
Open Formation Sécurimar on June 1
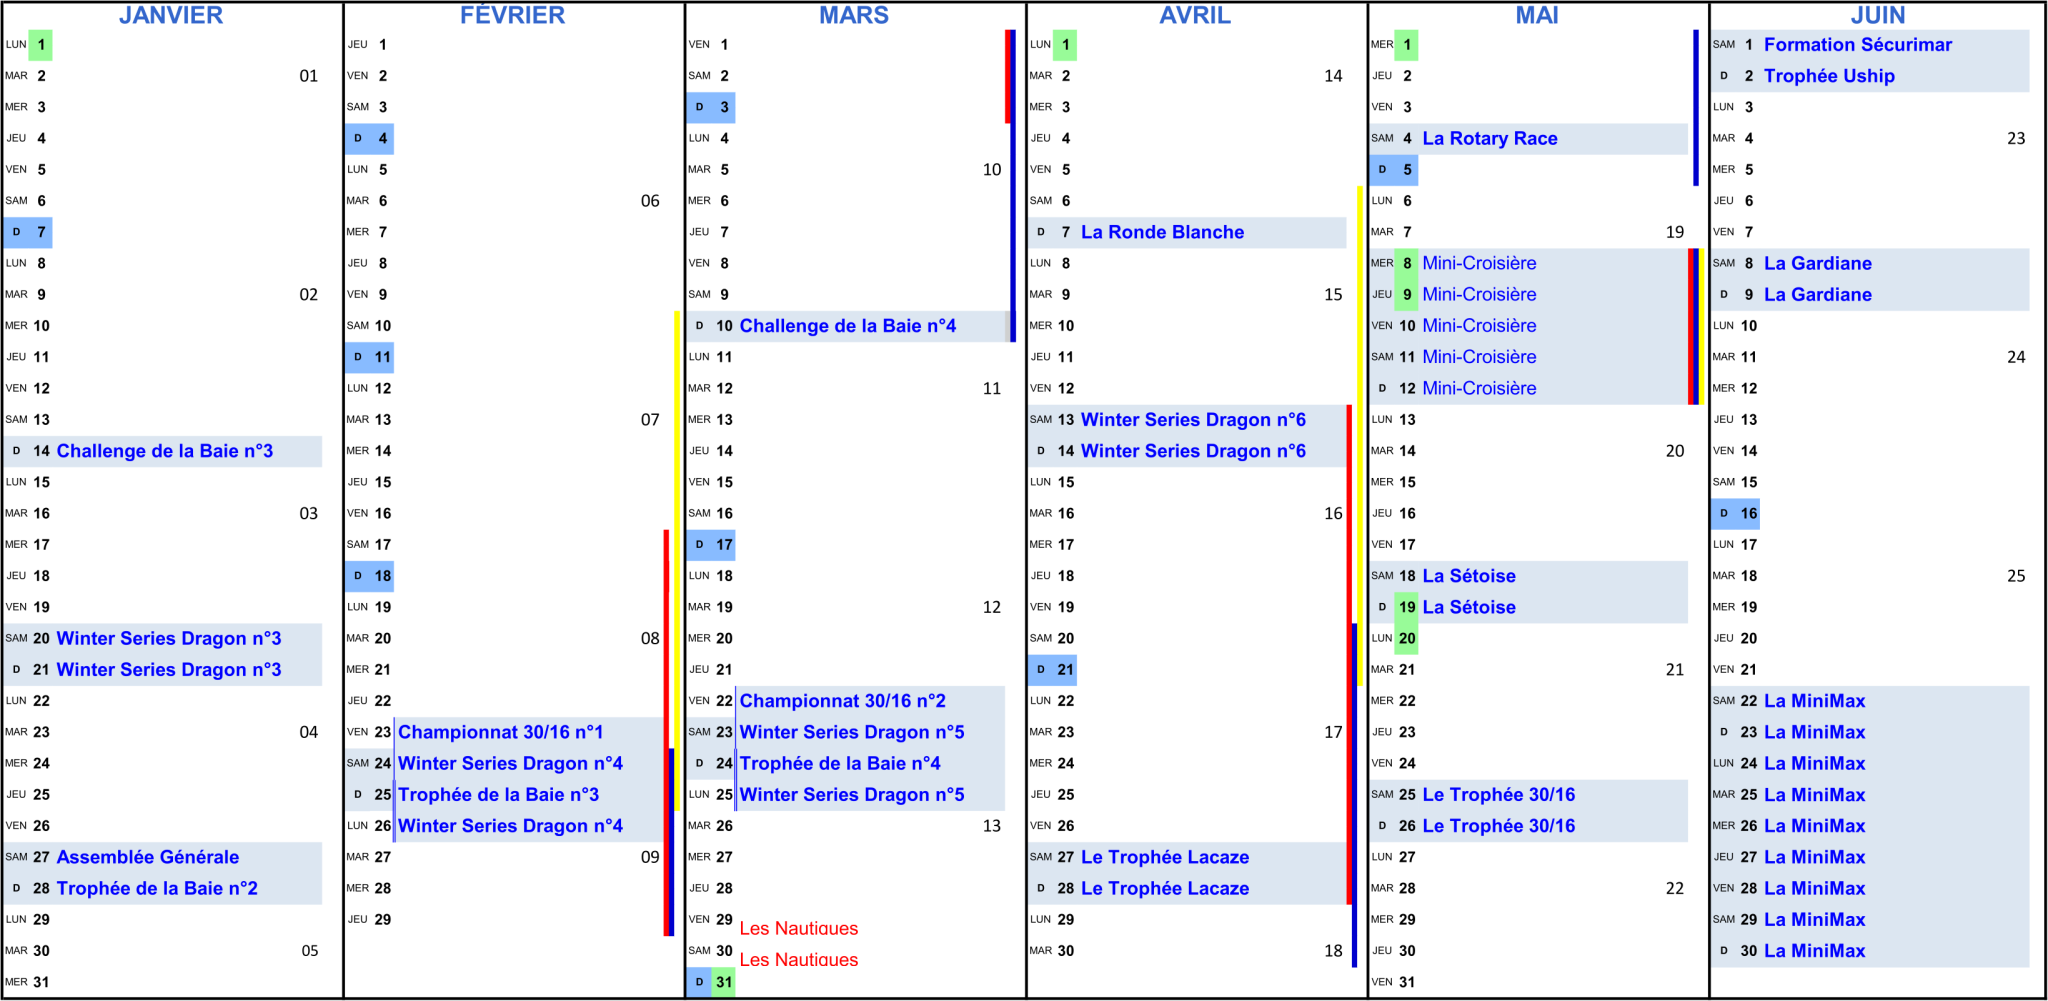click(1858, 45)
